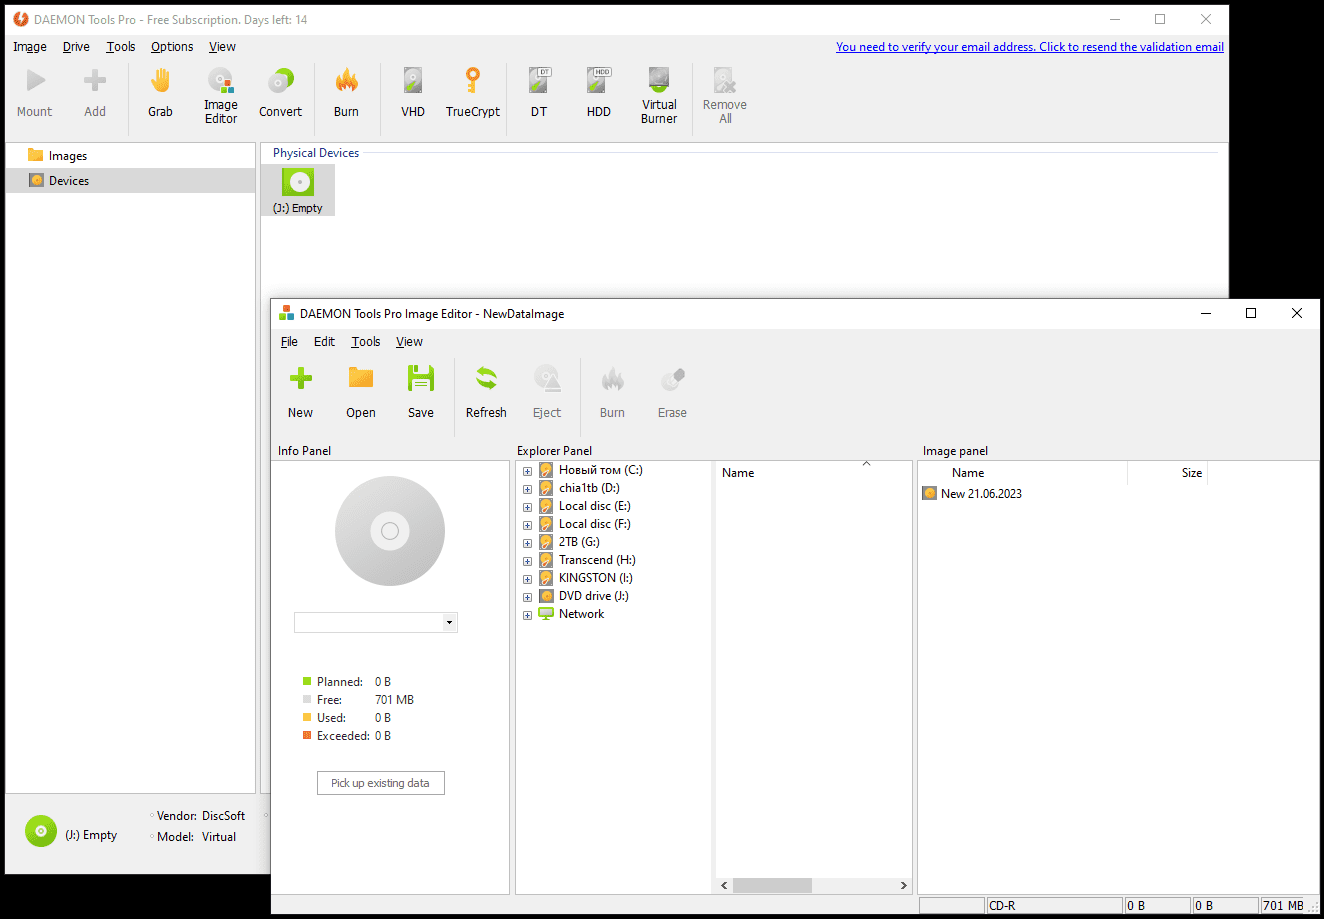Open the File menu in Image Editor
This screenshot has height=919, width=1324.
click(x=289, y=342)
